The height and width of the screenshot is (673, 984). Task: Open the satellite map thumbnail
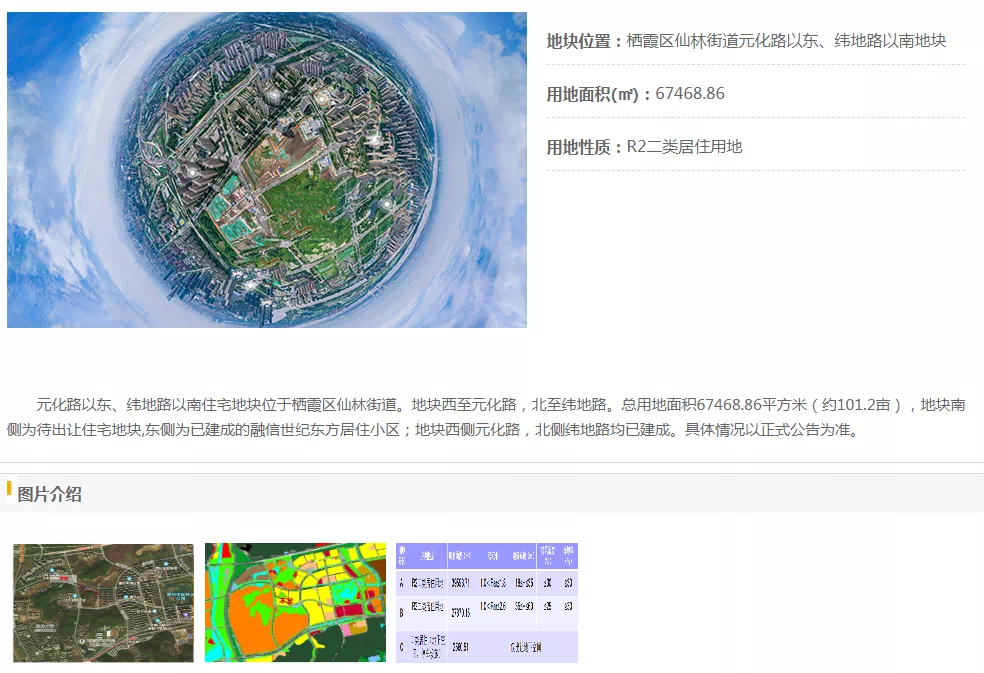pos(103,602)
